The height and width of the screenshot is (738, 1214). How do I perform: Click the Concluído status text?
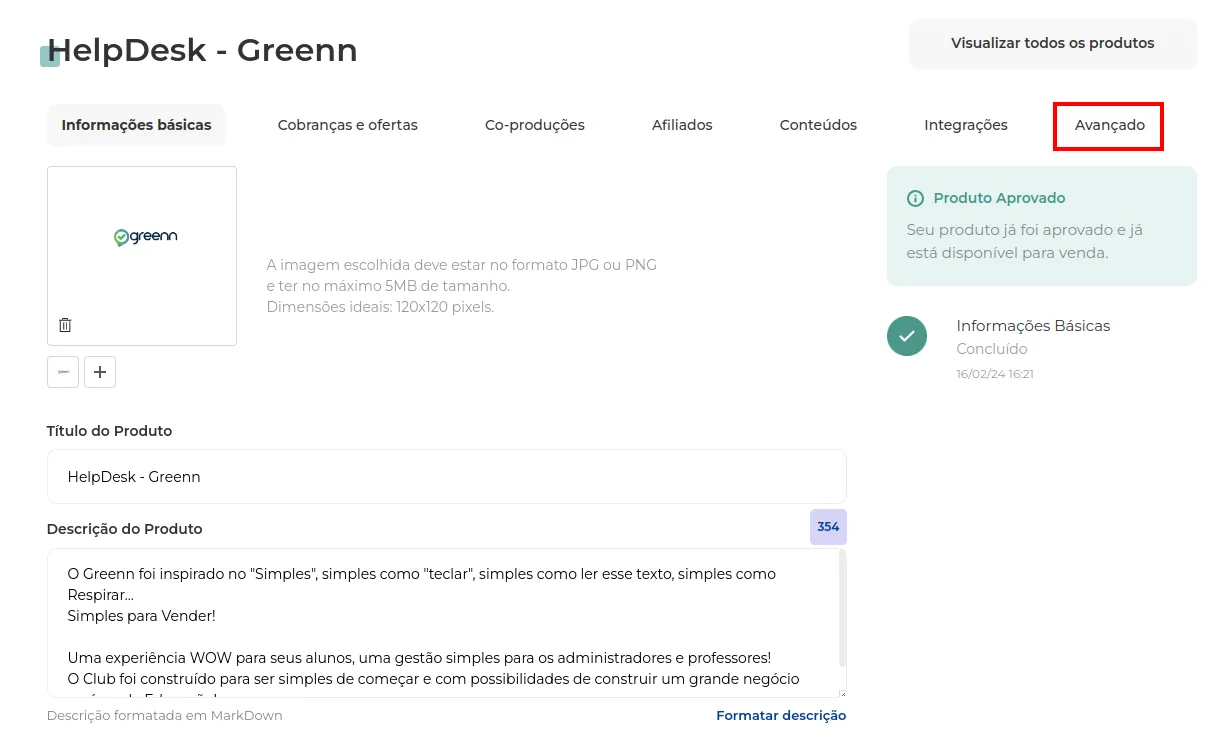(992, 349)
